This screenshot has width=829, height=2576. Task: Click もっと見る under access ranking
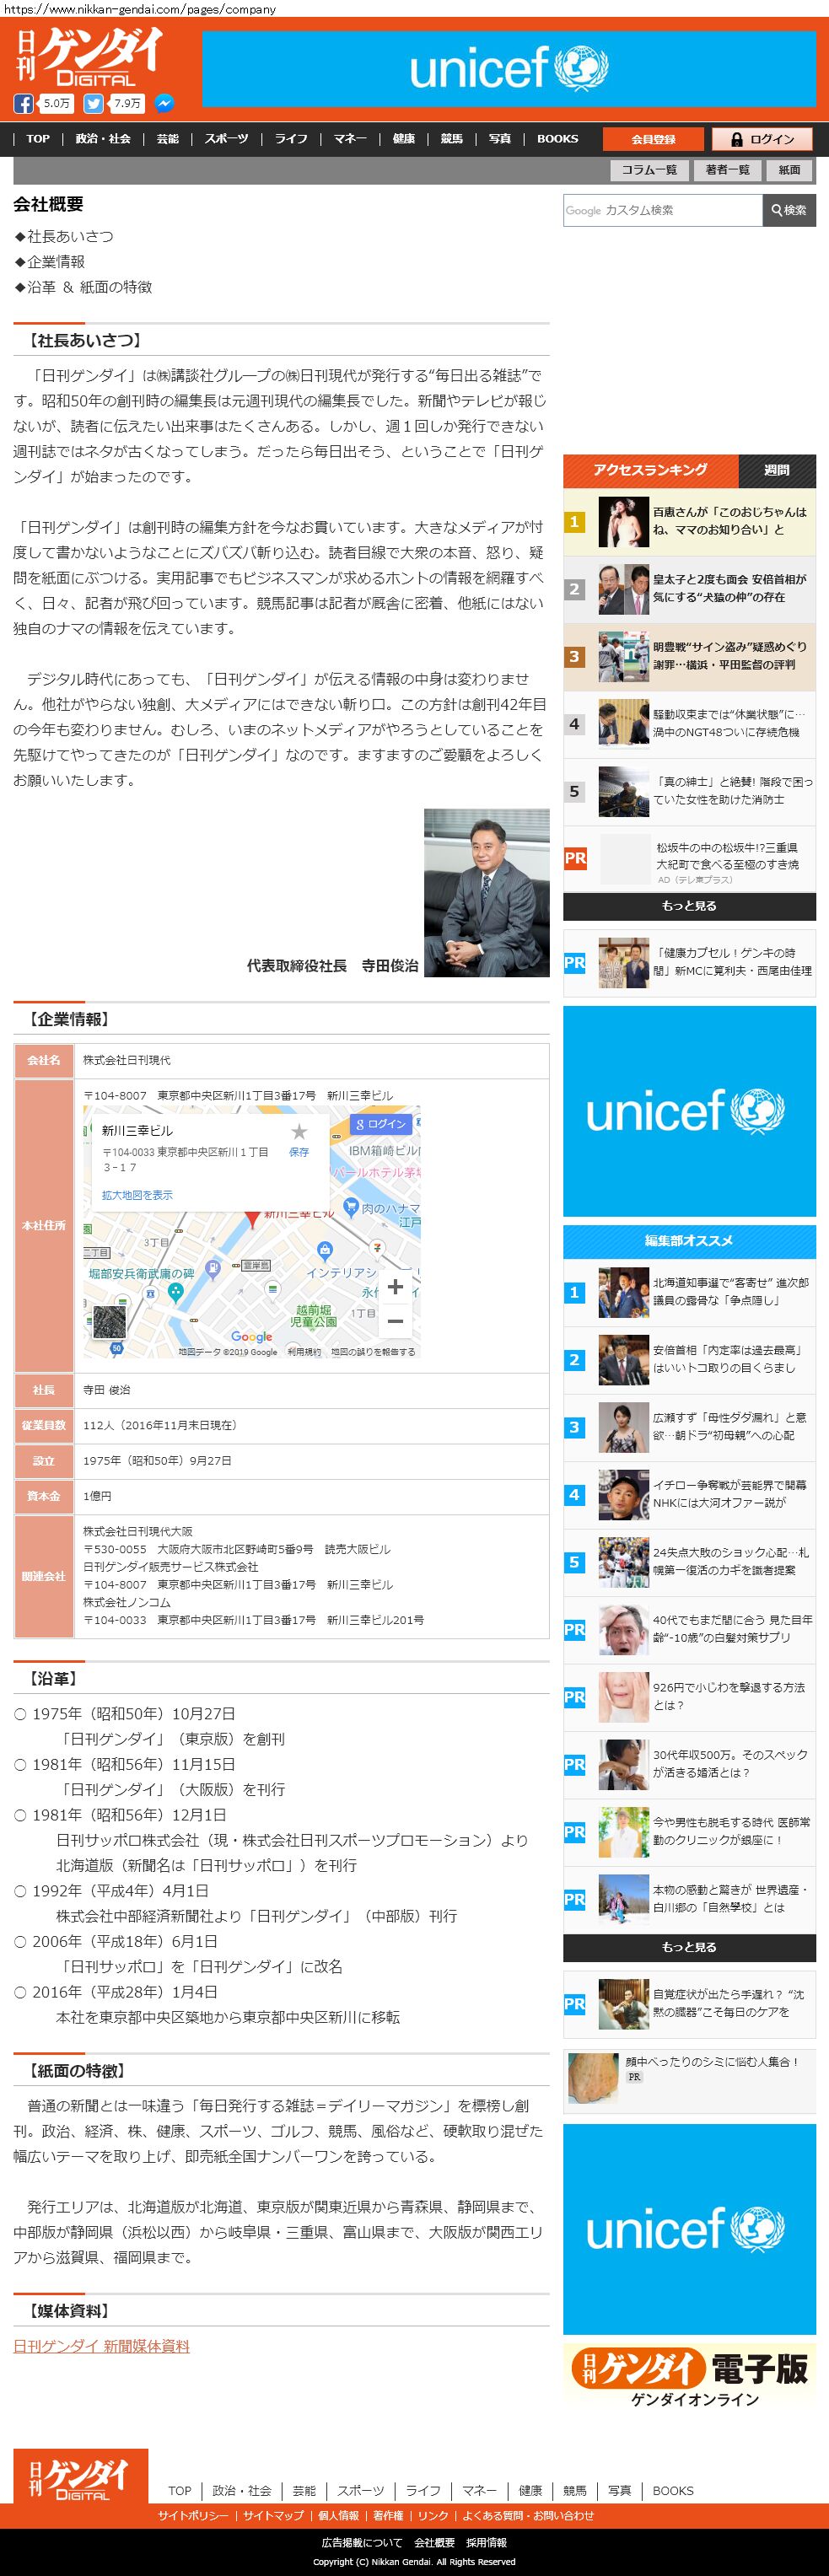click(689, 906)
